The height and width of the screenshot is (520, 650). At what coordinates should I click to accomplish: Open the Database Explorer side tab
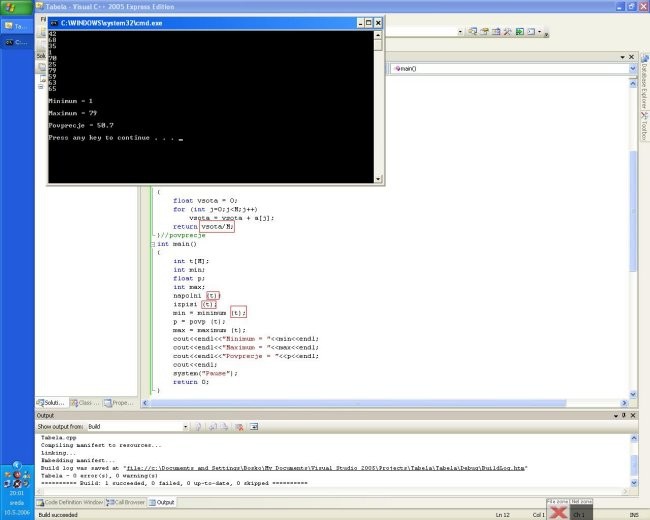coord(644,81)
